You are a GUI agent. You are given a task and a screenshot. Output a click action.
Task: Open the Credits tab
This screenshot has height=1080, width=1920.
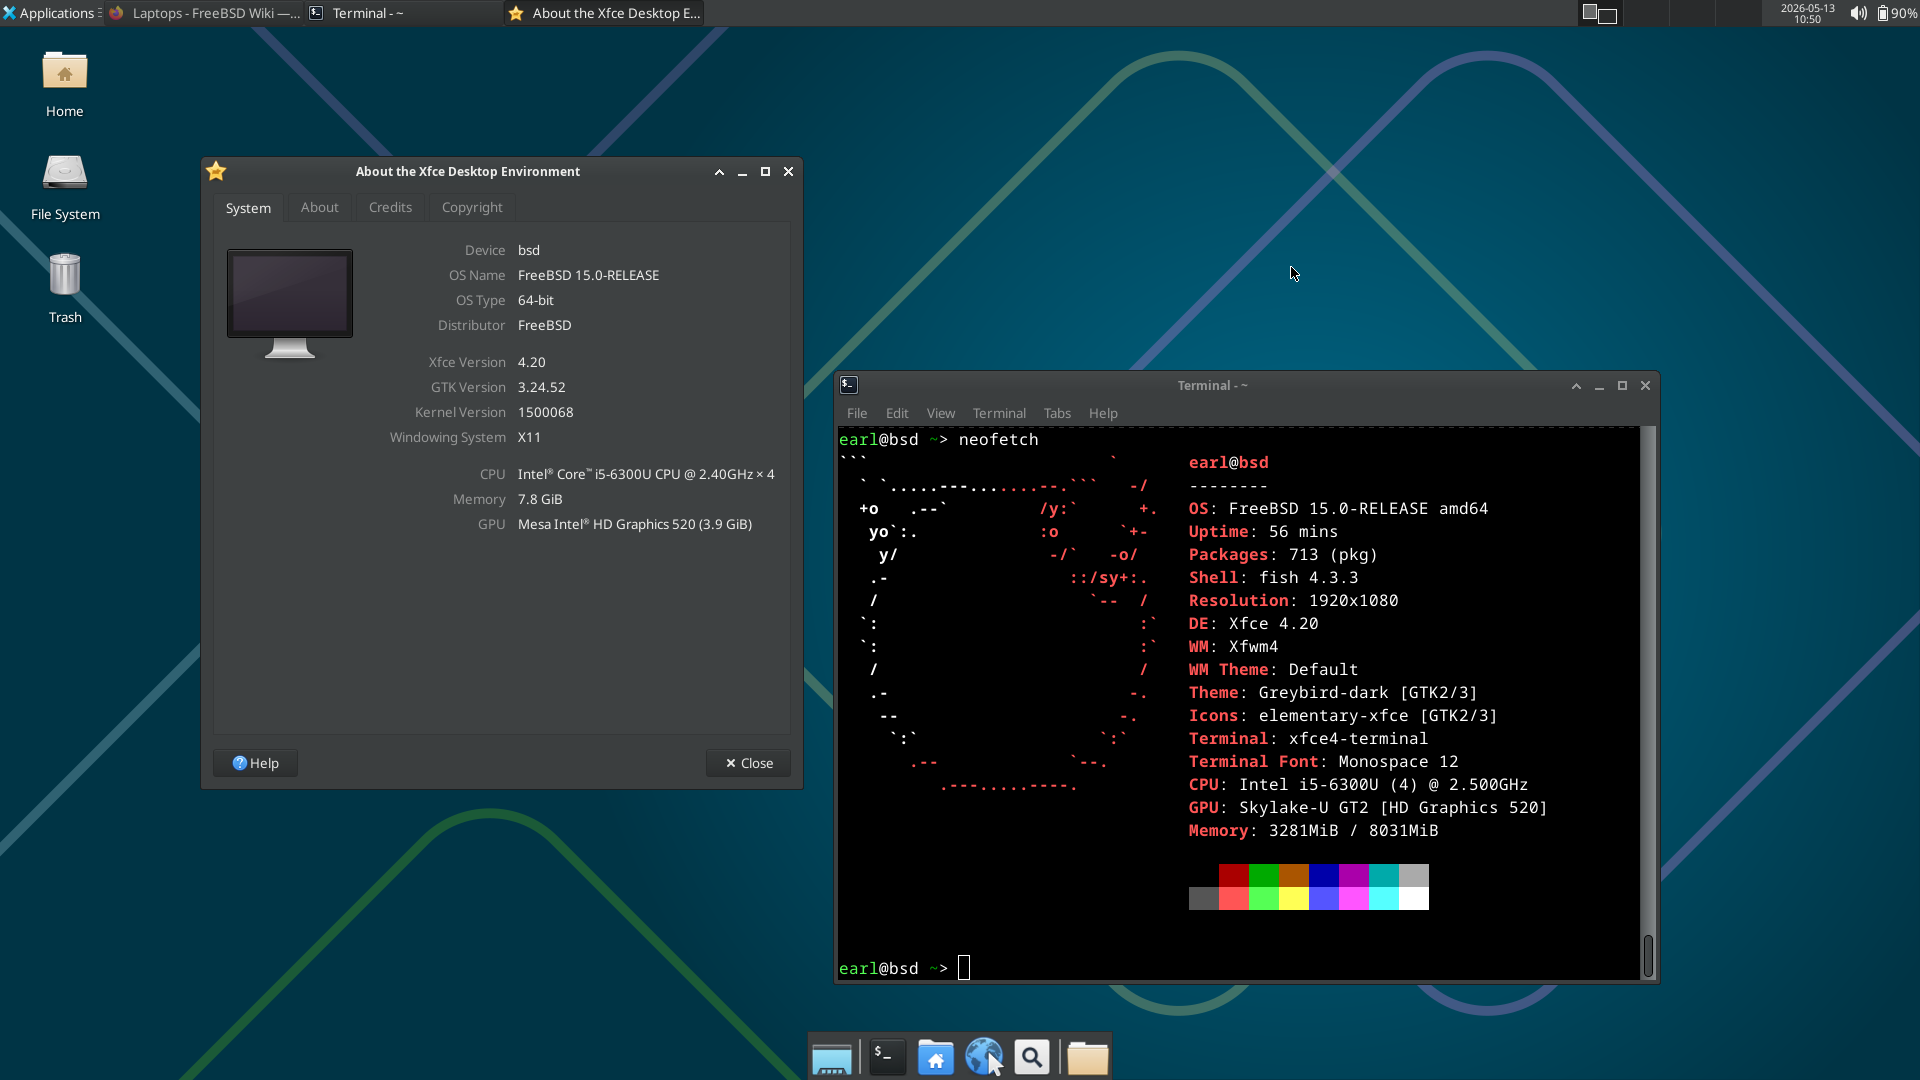pos(390,207)
